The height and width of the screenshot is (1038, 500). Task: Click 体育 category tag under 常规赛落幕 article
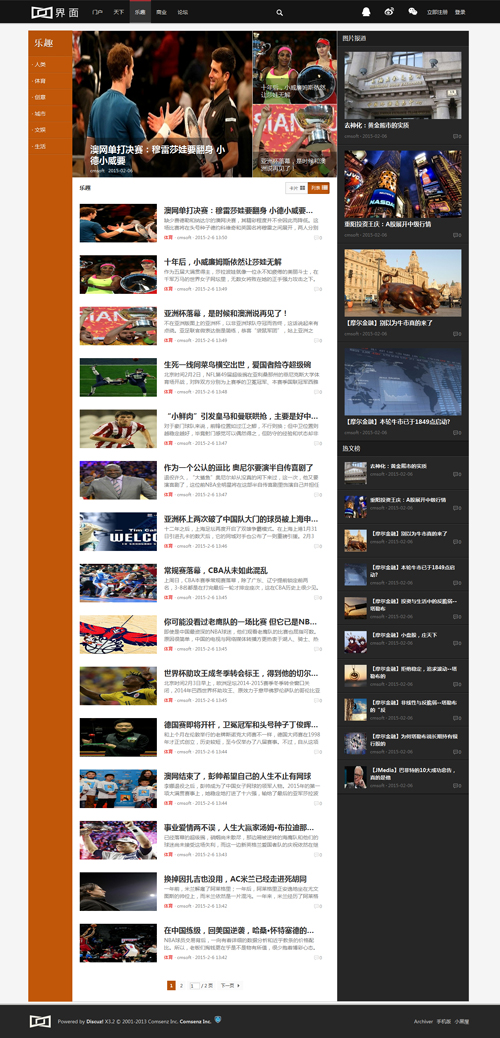pyautogui.click(x=168, y=597)
